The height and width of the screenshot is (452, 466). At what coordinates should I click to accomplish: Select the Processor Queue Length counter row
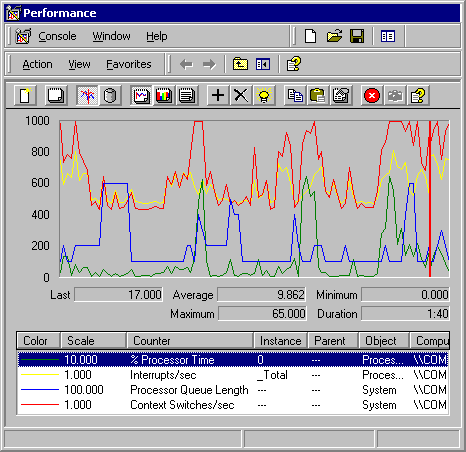tap(233, 390)
